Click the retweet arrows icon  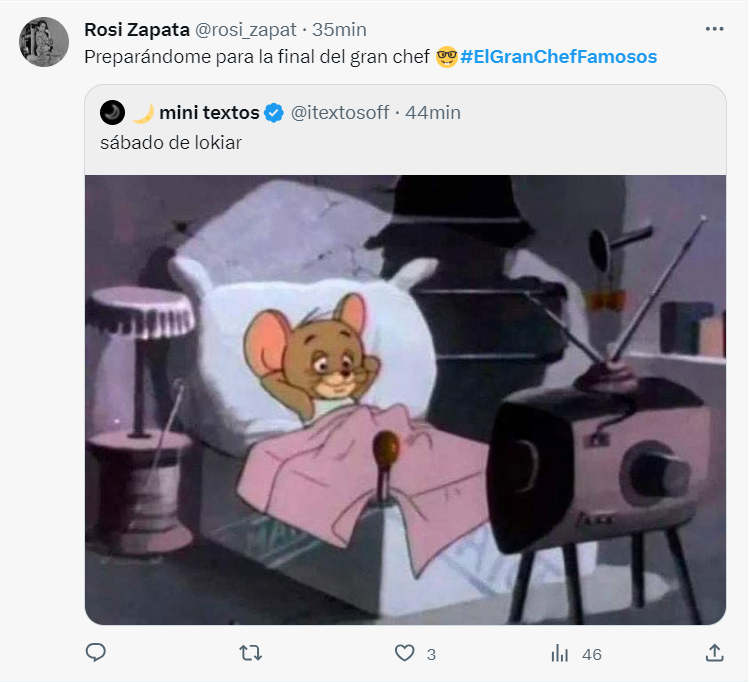click(x=251, y=653)
